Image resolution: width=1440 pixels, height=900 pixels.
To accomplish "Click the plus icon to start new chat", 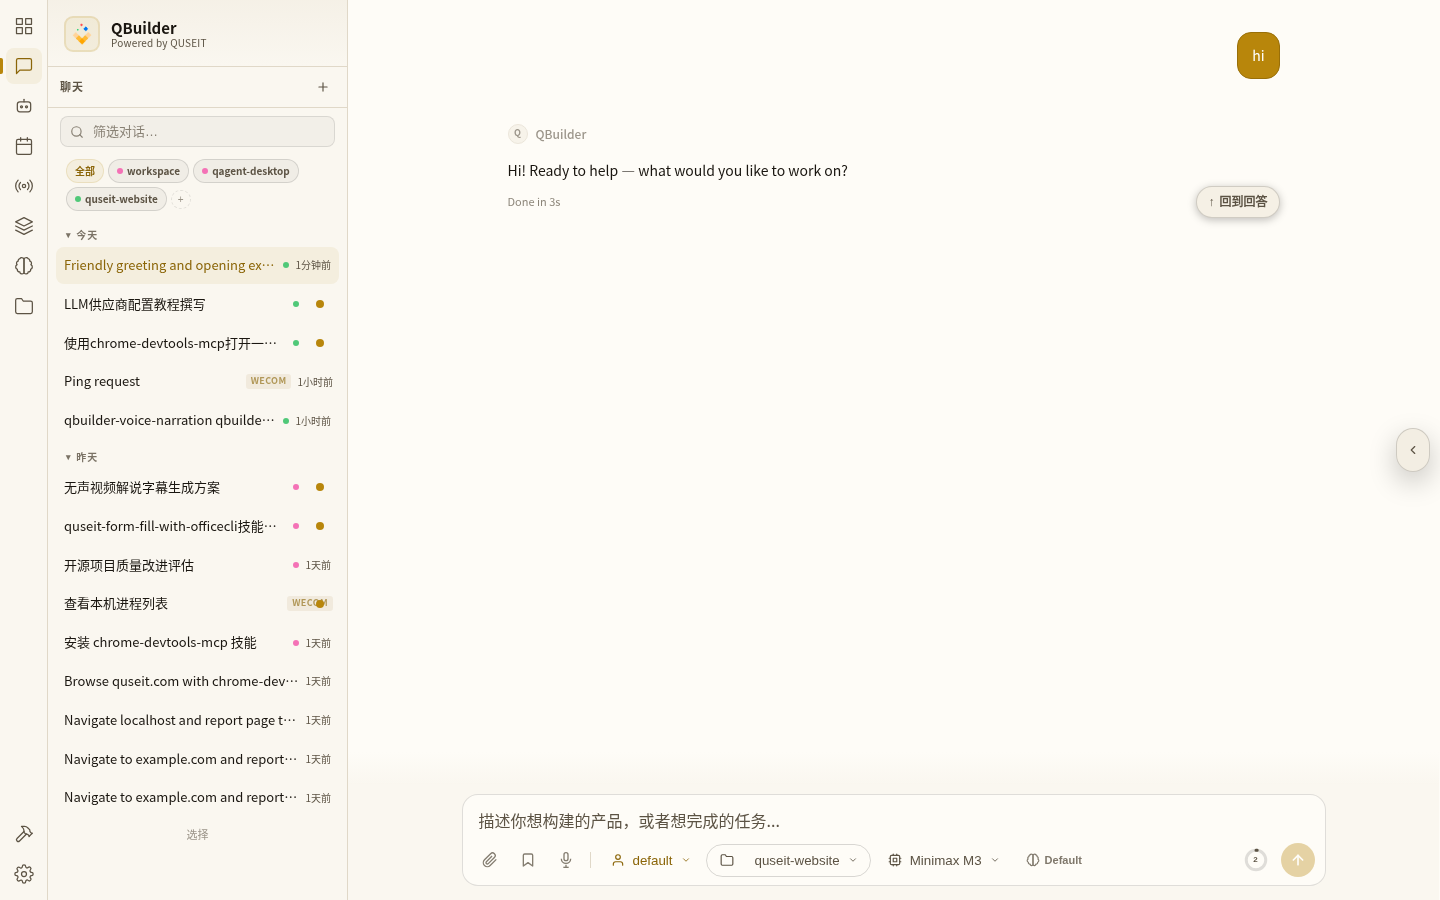I will point(323,87).
